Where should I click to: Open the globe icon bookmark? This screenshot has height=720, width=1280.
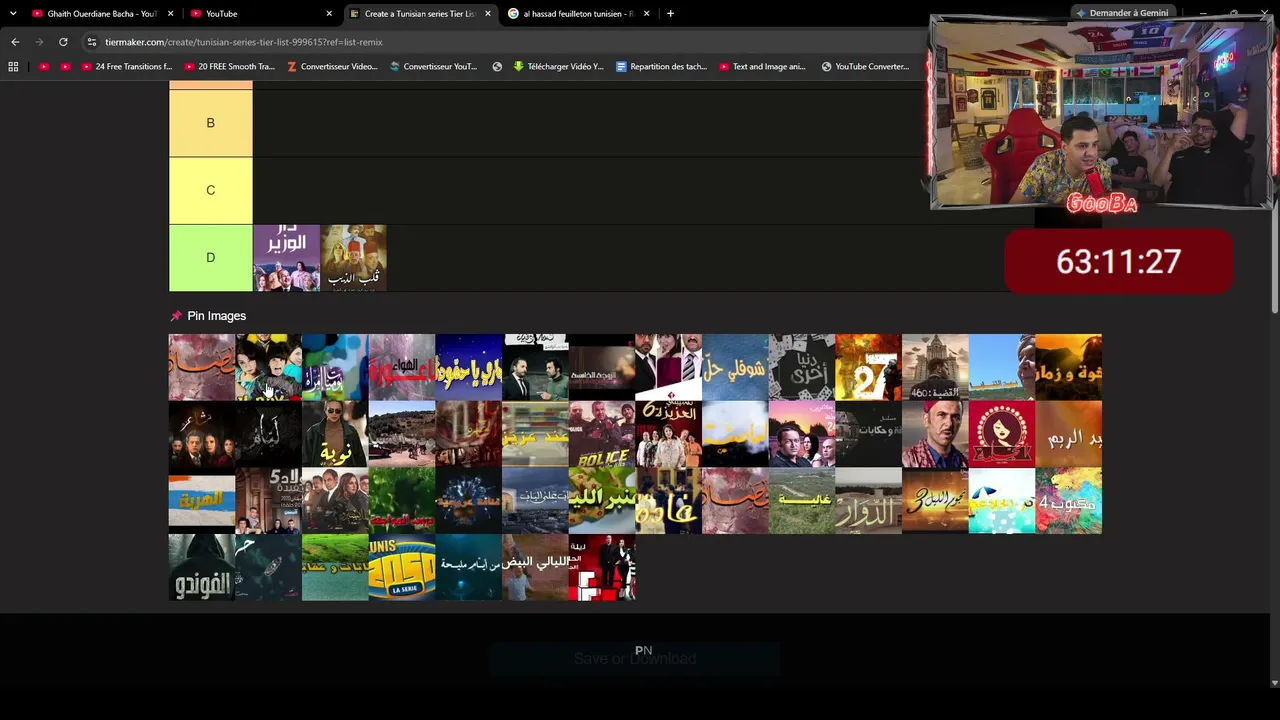tap(497, 67)
